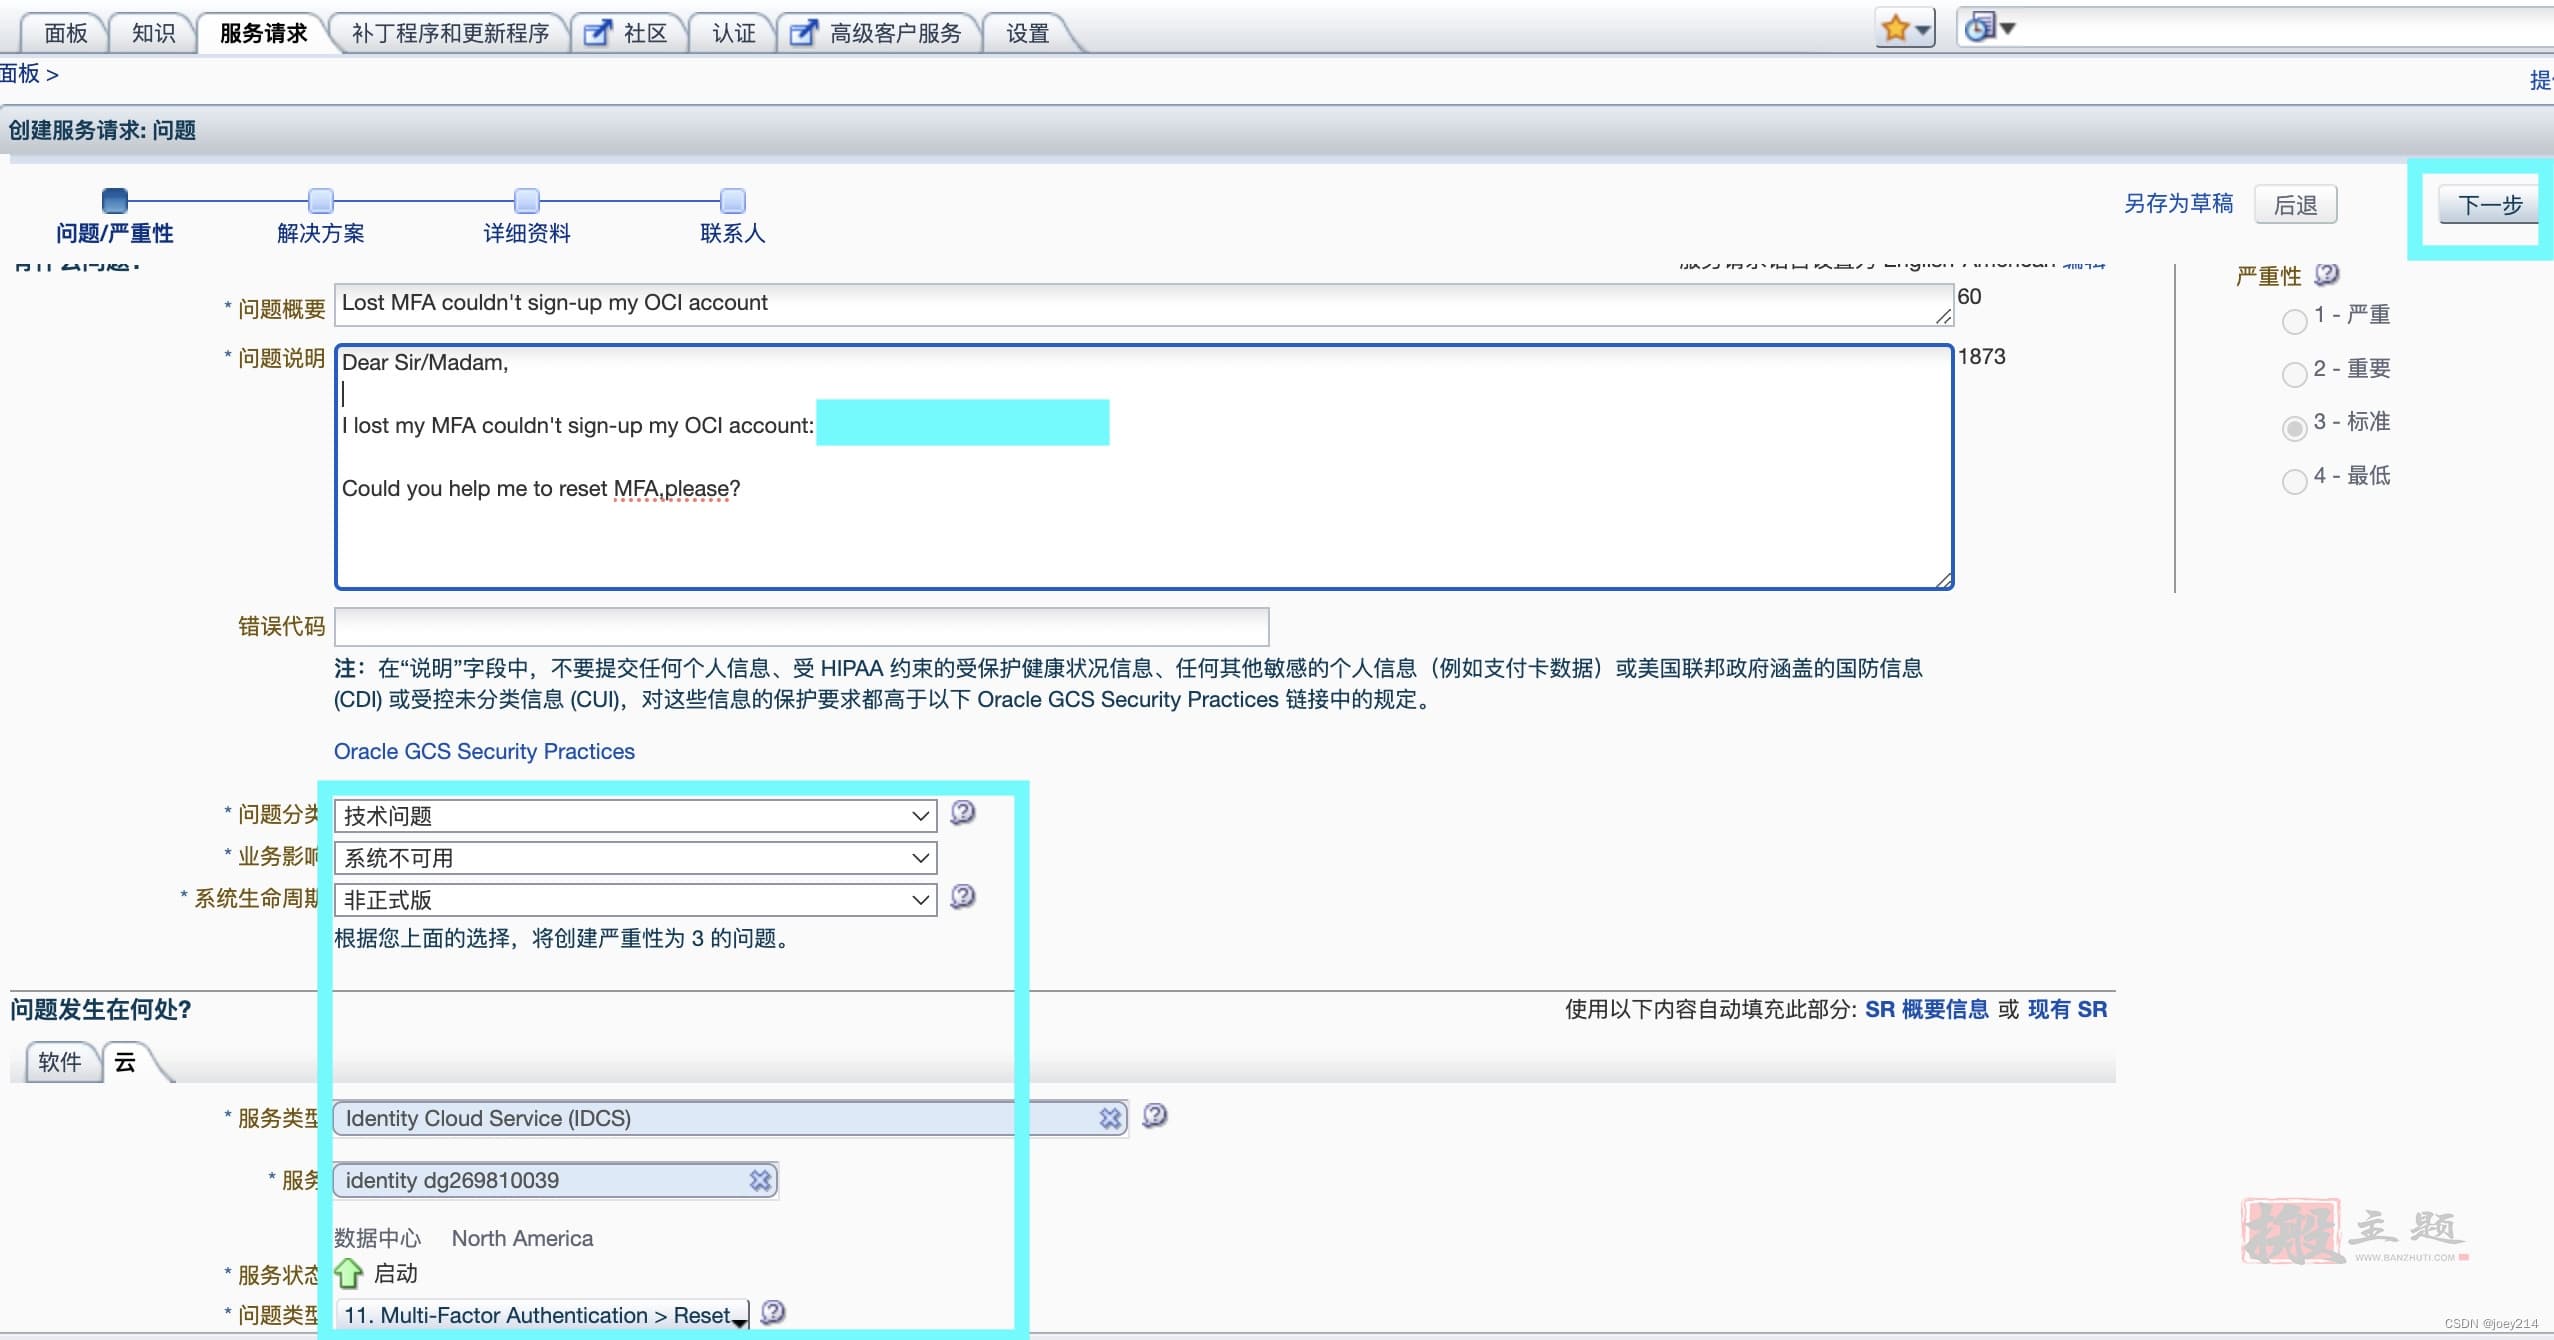Open the 设置 tab
This screenshot has width=2554, height=1340.
point(1028,33)
